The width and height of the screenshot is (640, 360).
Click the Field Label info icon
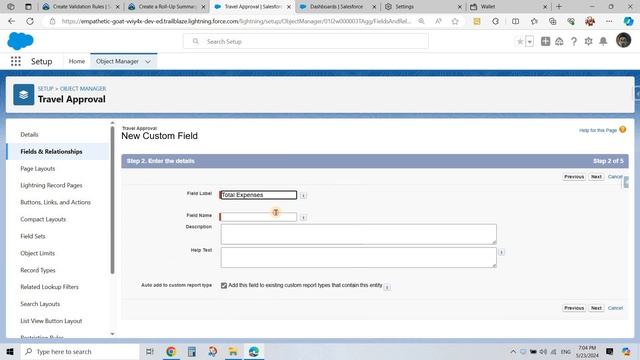(303, 196)
